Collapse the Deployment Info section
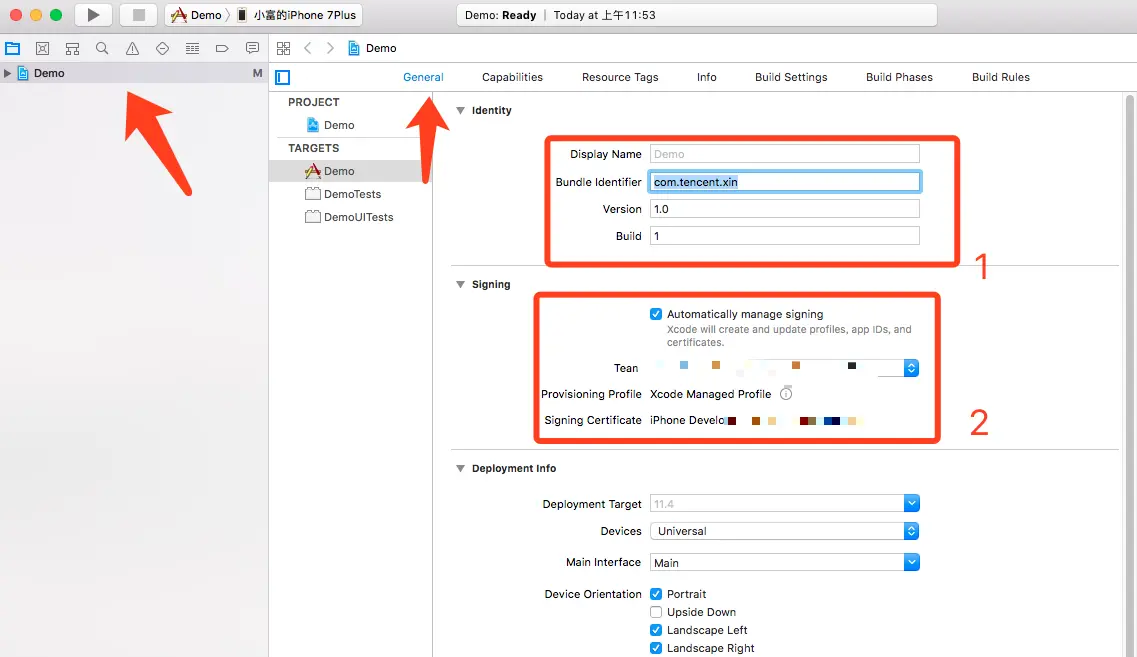Viewport: 1137px width, 657px height. [460, 468]
